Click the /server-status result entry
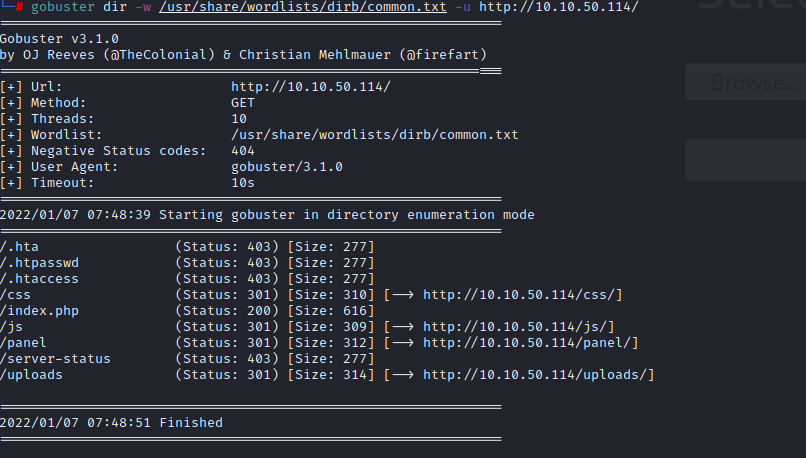 [x=56, y=359]
